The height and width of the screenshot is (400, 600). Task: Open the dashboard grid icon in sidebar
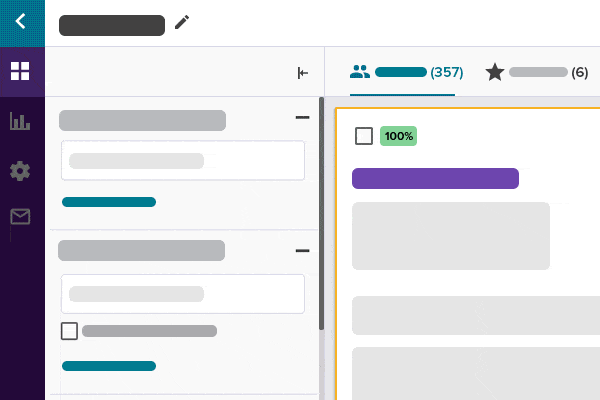(x=21, y=71)
